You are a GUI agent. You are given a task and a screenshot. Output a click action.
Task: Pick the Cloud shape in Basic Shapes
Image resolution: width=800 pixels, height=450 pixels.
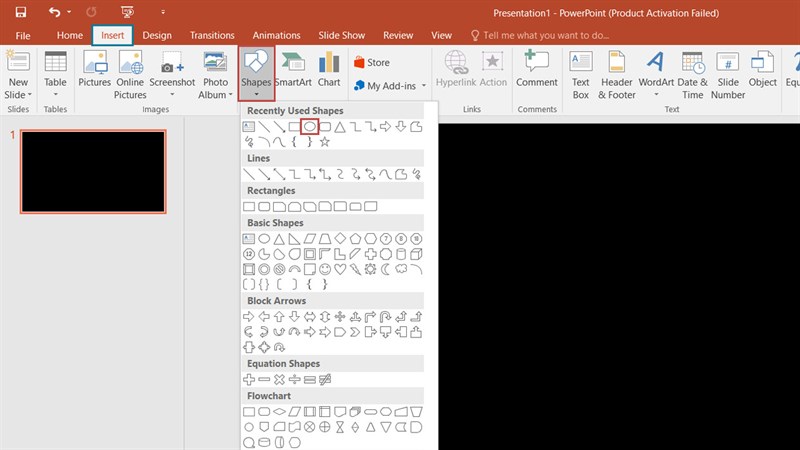click(401, 269)
